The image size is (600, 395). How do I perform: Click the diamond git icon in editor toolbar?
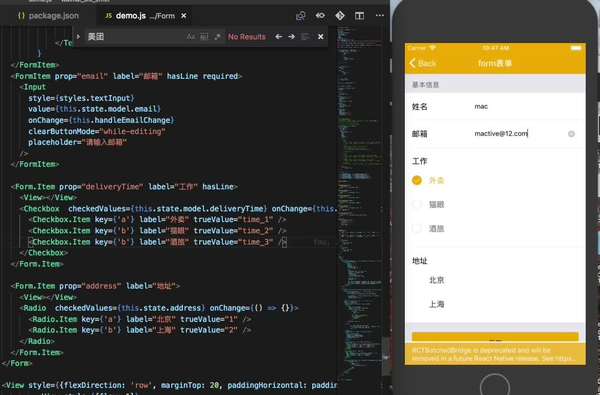click(x=340, y=16)
